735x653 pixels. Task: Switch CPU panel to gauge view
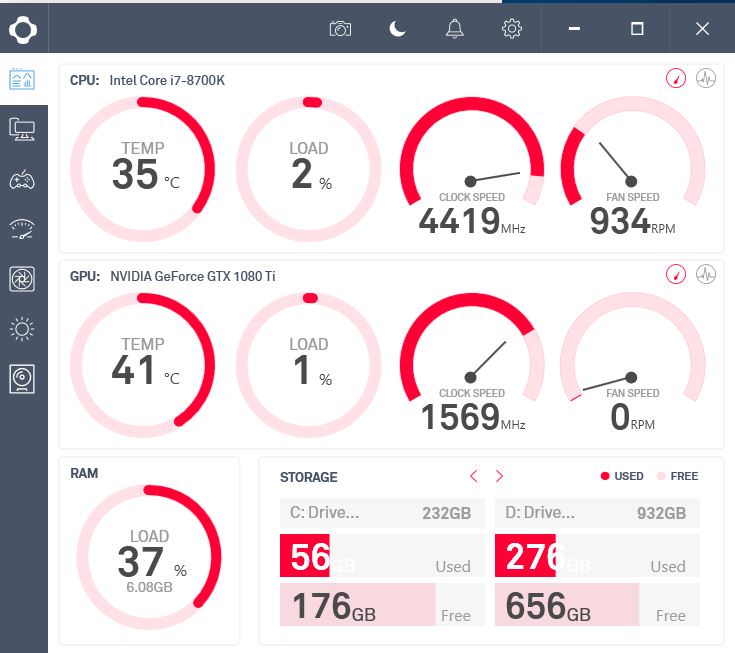[x=676, y=78]
